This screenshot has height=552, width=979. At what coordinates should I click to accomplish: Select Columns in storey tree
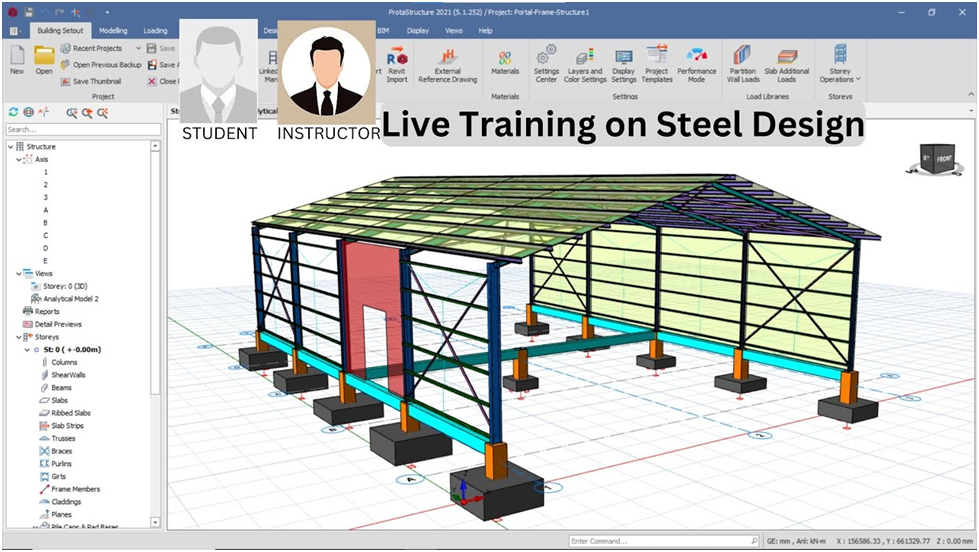(x=64, y=363)
